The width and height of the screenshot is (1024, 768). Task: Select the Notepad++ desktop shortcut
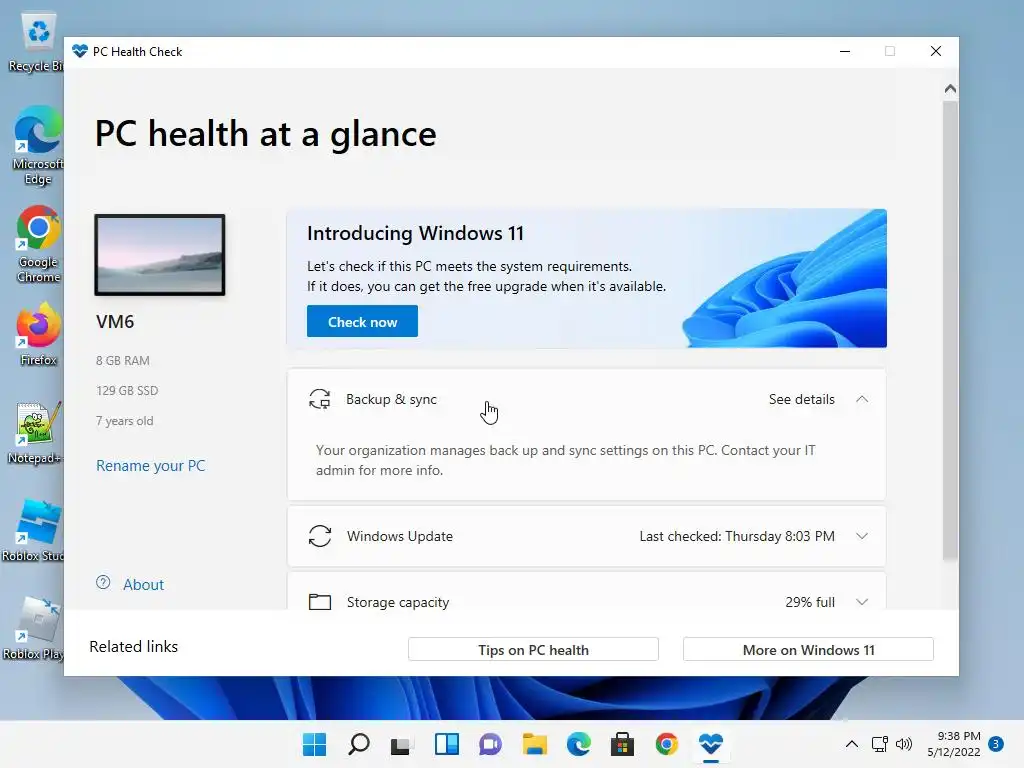[35, 432]
